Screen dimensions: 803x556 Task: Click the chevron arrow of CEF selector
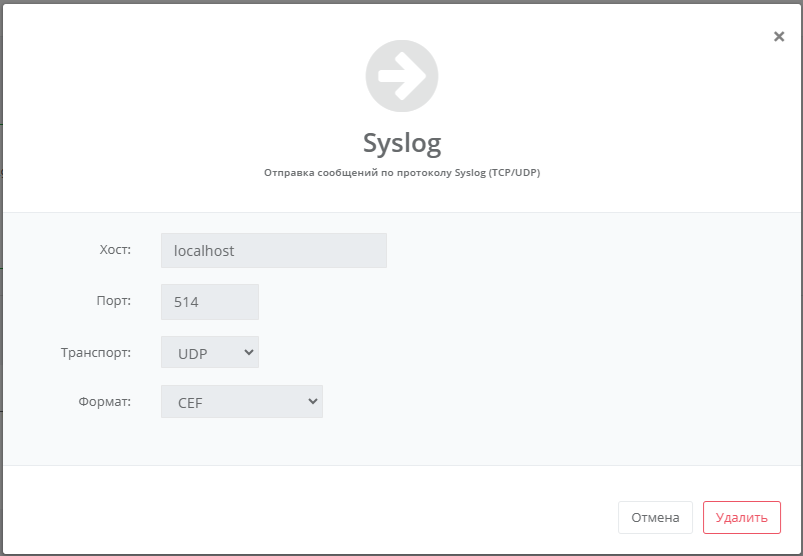(312, 402)
